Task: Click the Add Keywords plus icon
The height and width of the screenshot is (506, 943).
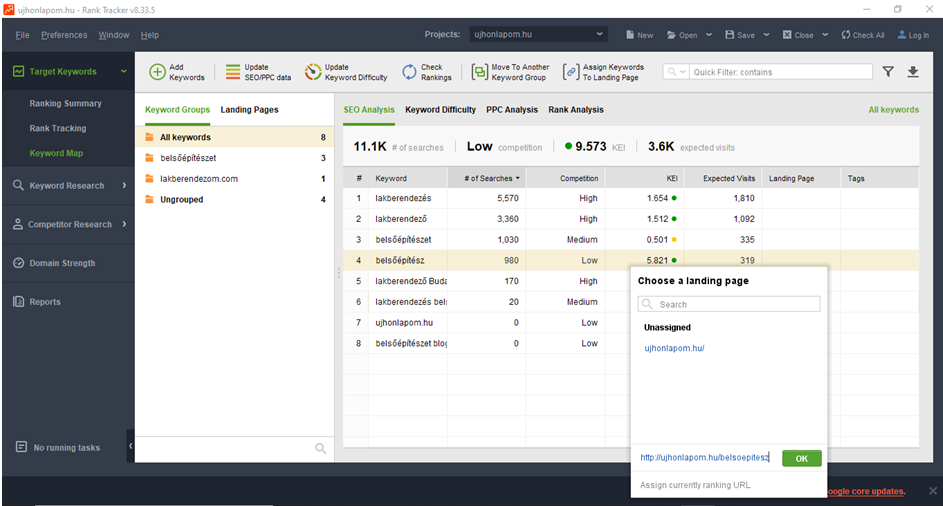Action: pyautogui.click(x=157, y=72)
